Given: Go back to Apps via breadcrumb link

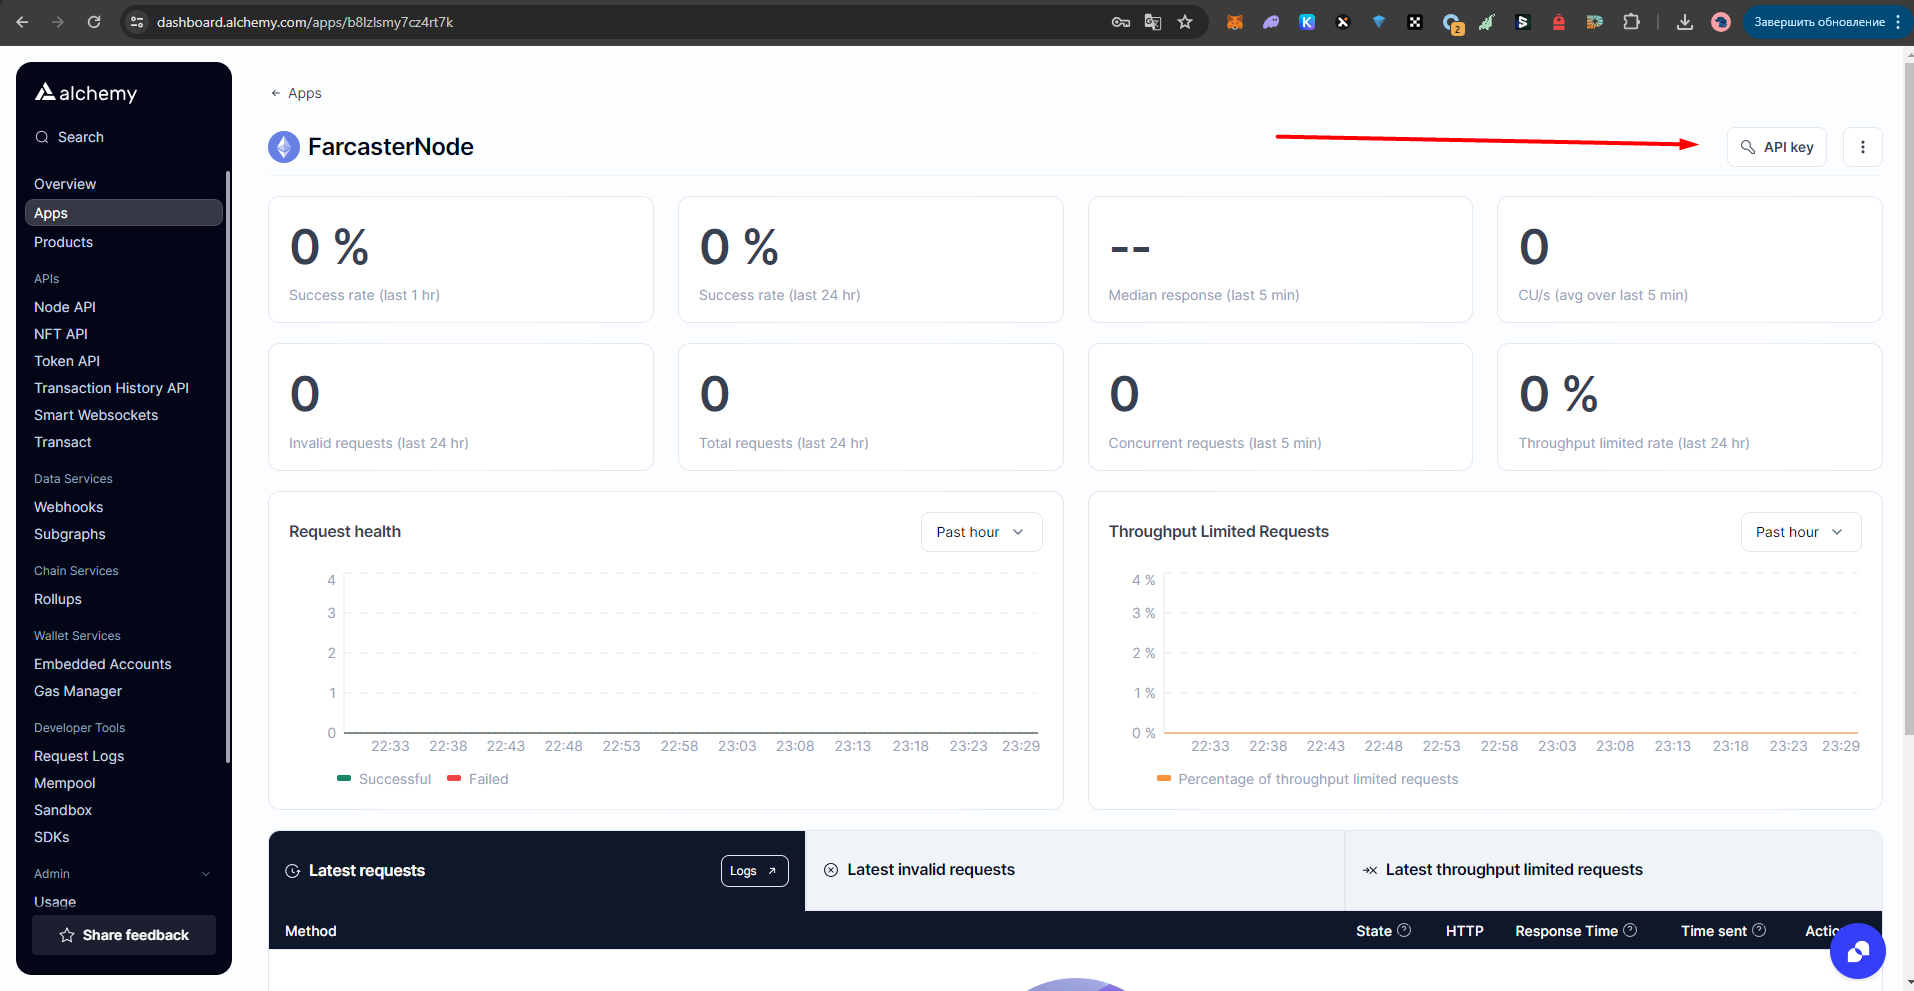Looking at the screenshot, I should click(296, 93).
